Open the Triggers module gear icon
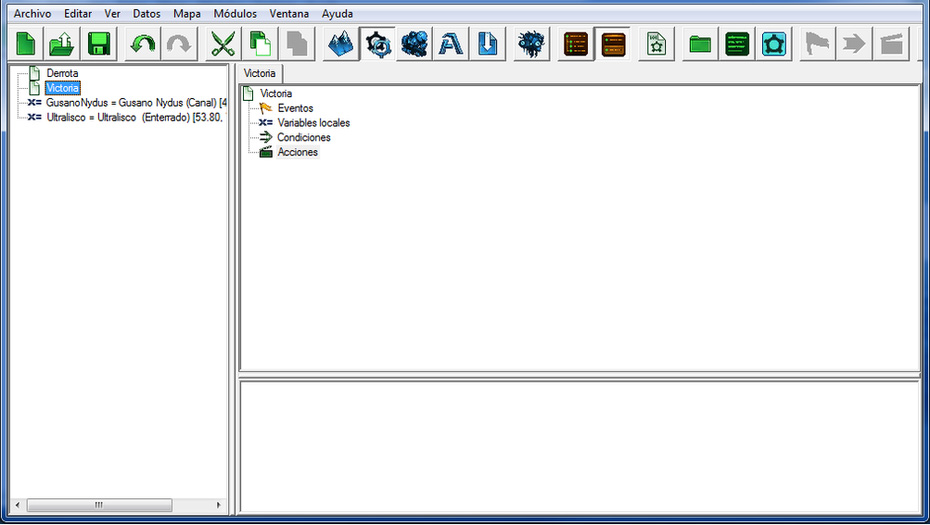Viewport: 930px width, 525px height. pyautogui.click(x=377, y=44)
